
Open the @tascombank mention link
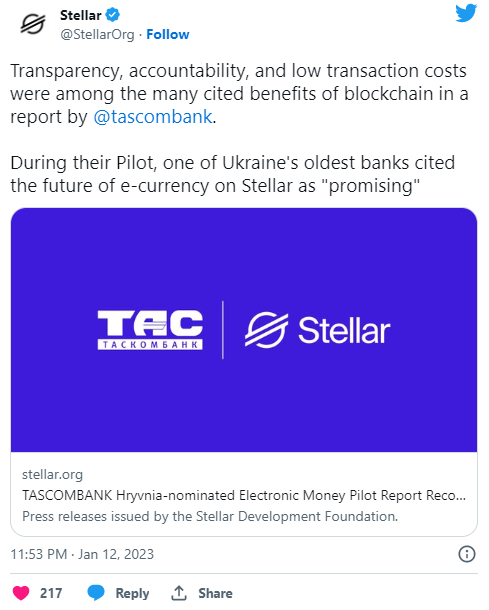tap(153, 117)
